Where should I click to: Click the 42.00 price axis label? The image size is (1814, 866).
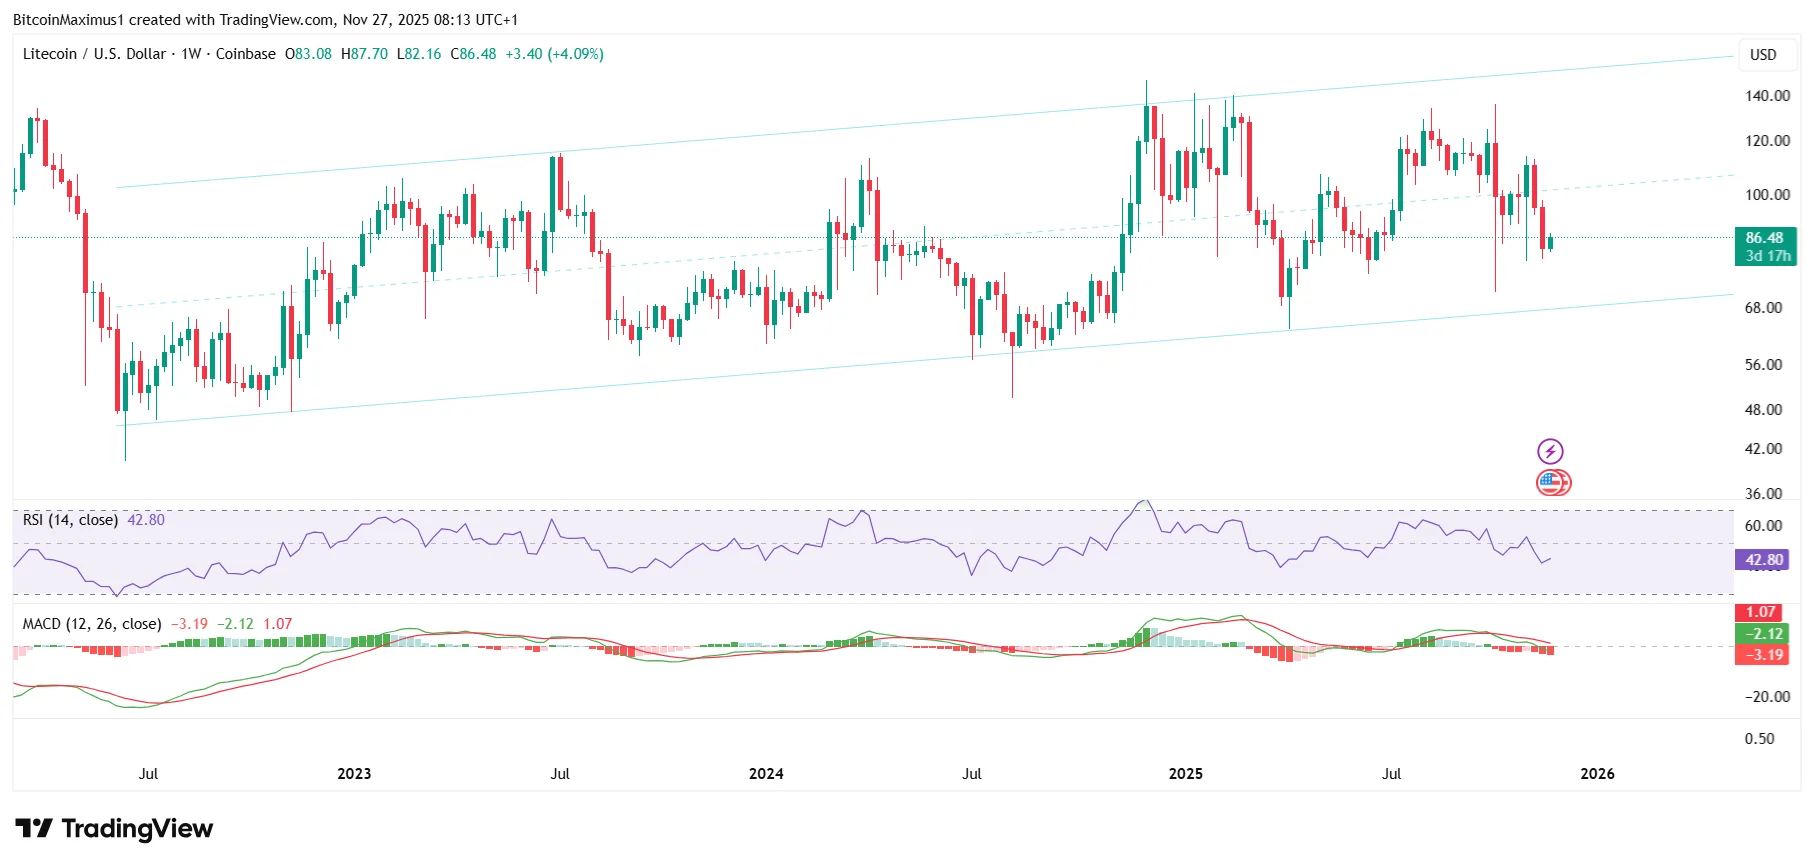(x=1763, y=449)
